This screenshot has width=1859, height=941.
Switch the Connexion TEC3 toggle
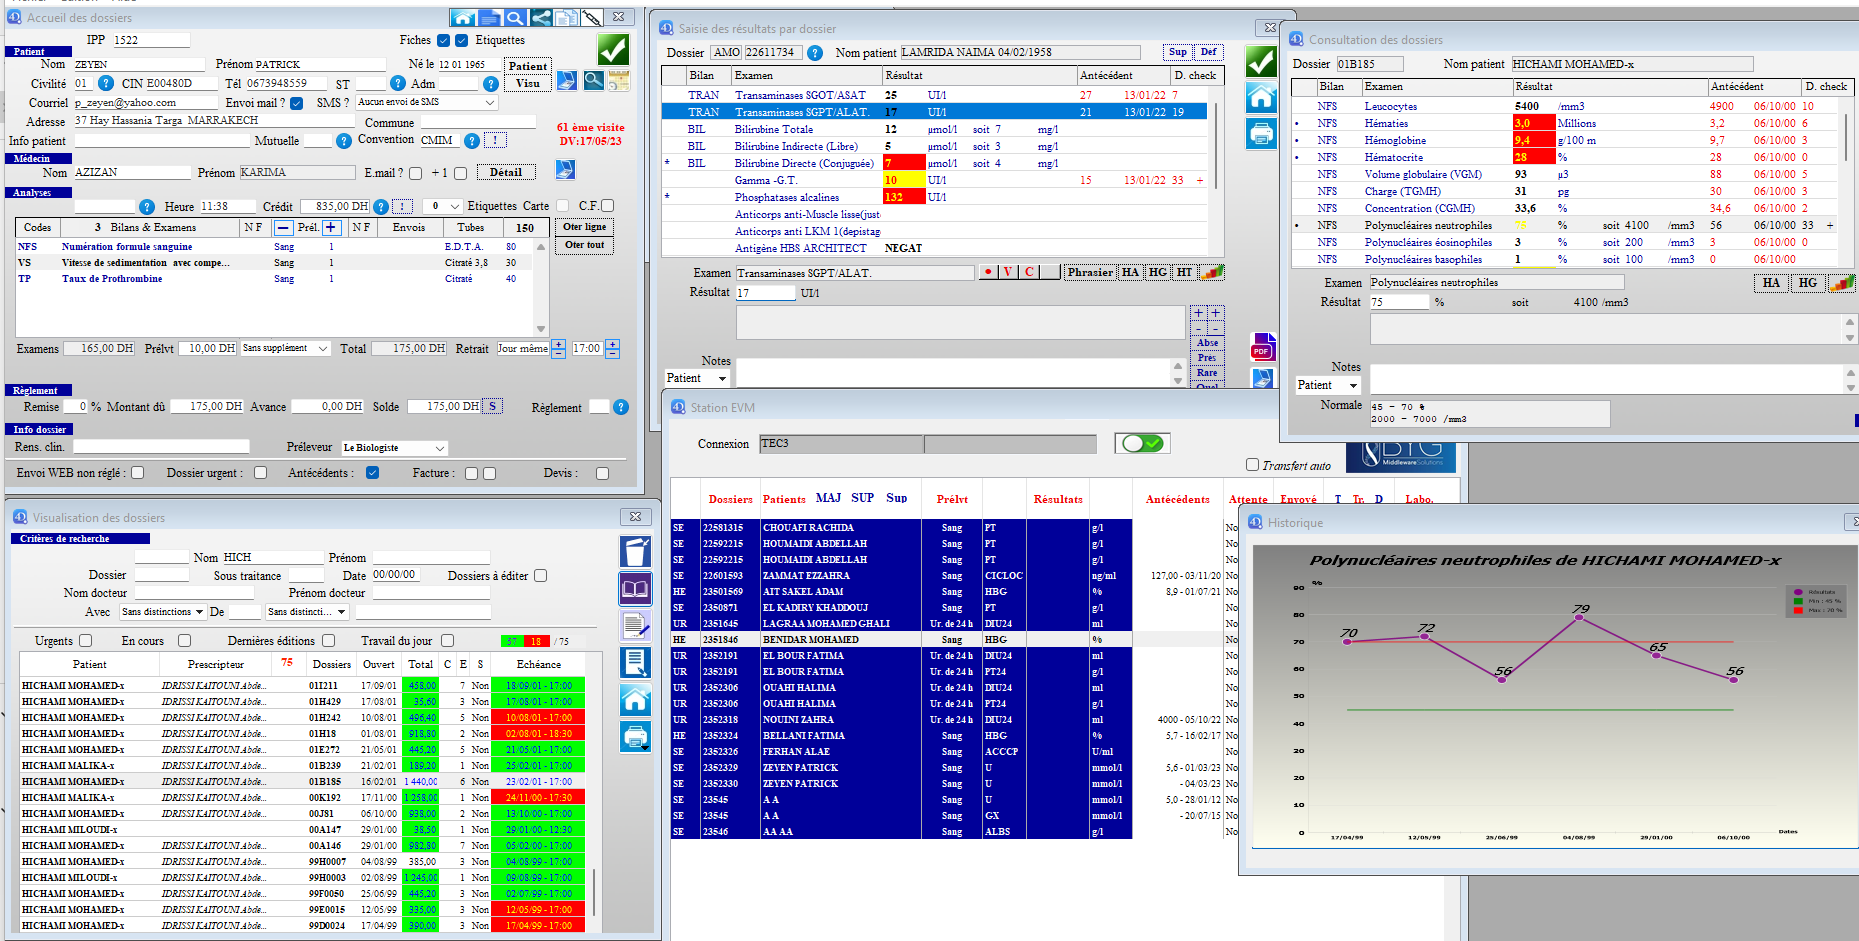click(x=1141, y=443)
